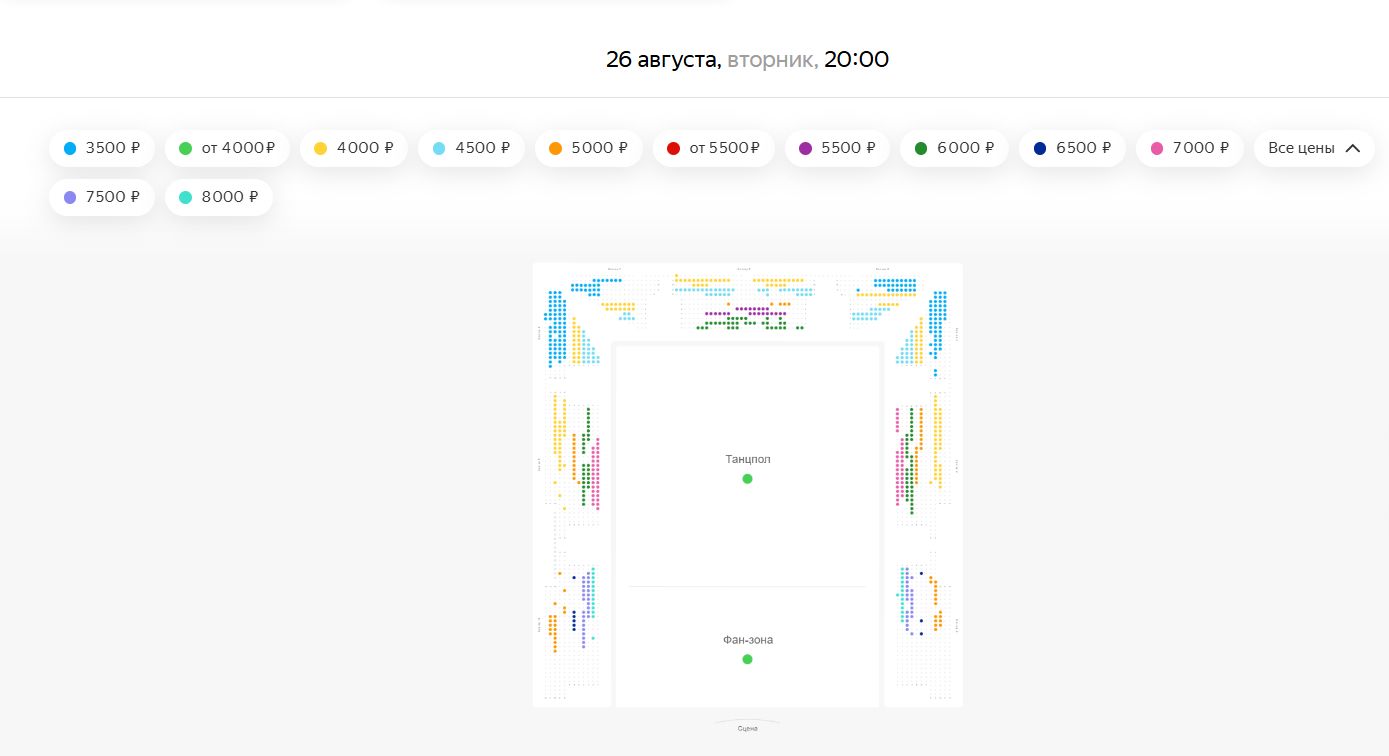Enable the 4000 ₽ yellow price filter

tap(354, 148)
